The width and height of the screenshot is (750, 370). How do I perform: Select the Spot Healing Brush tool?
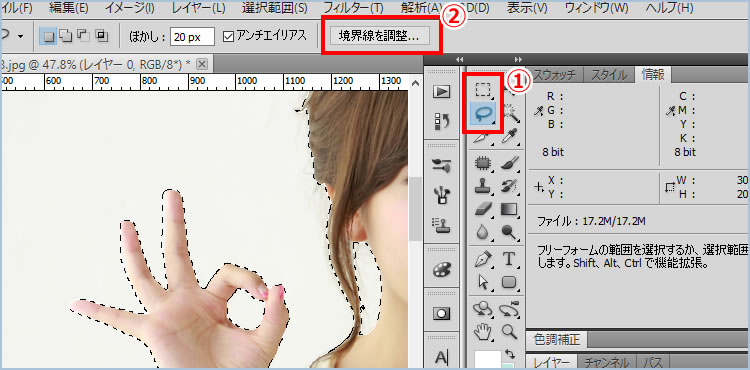[x=483, y=163]
